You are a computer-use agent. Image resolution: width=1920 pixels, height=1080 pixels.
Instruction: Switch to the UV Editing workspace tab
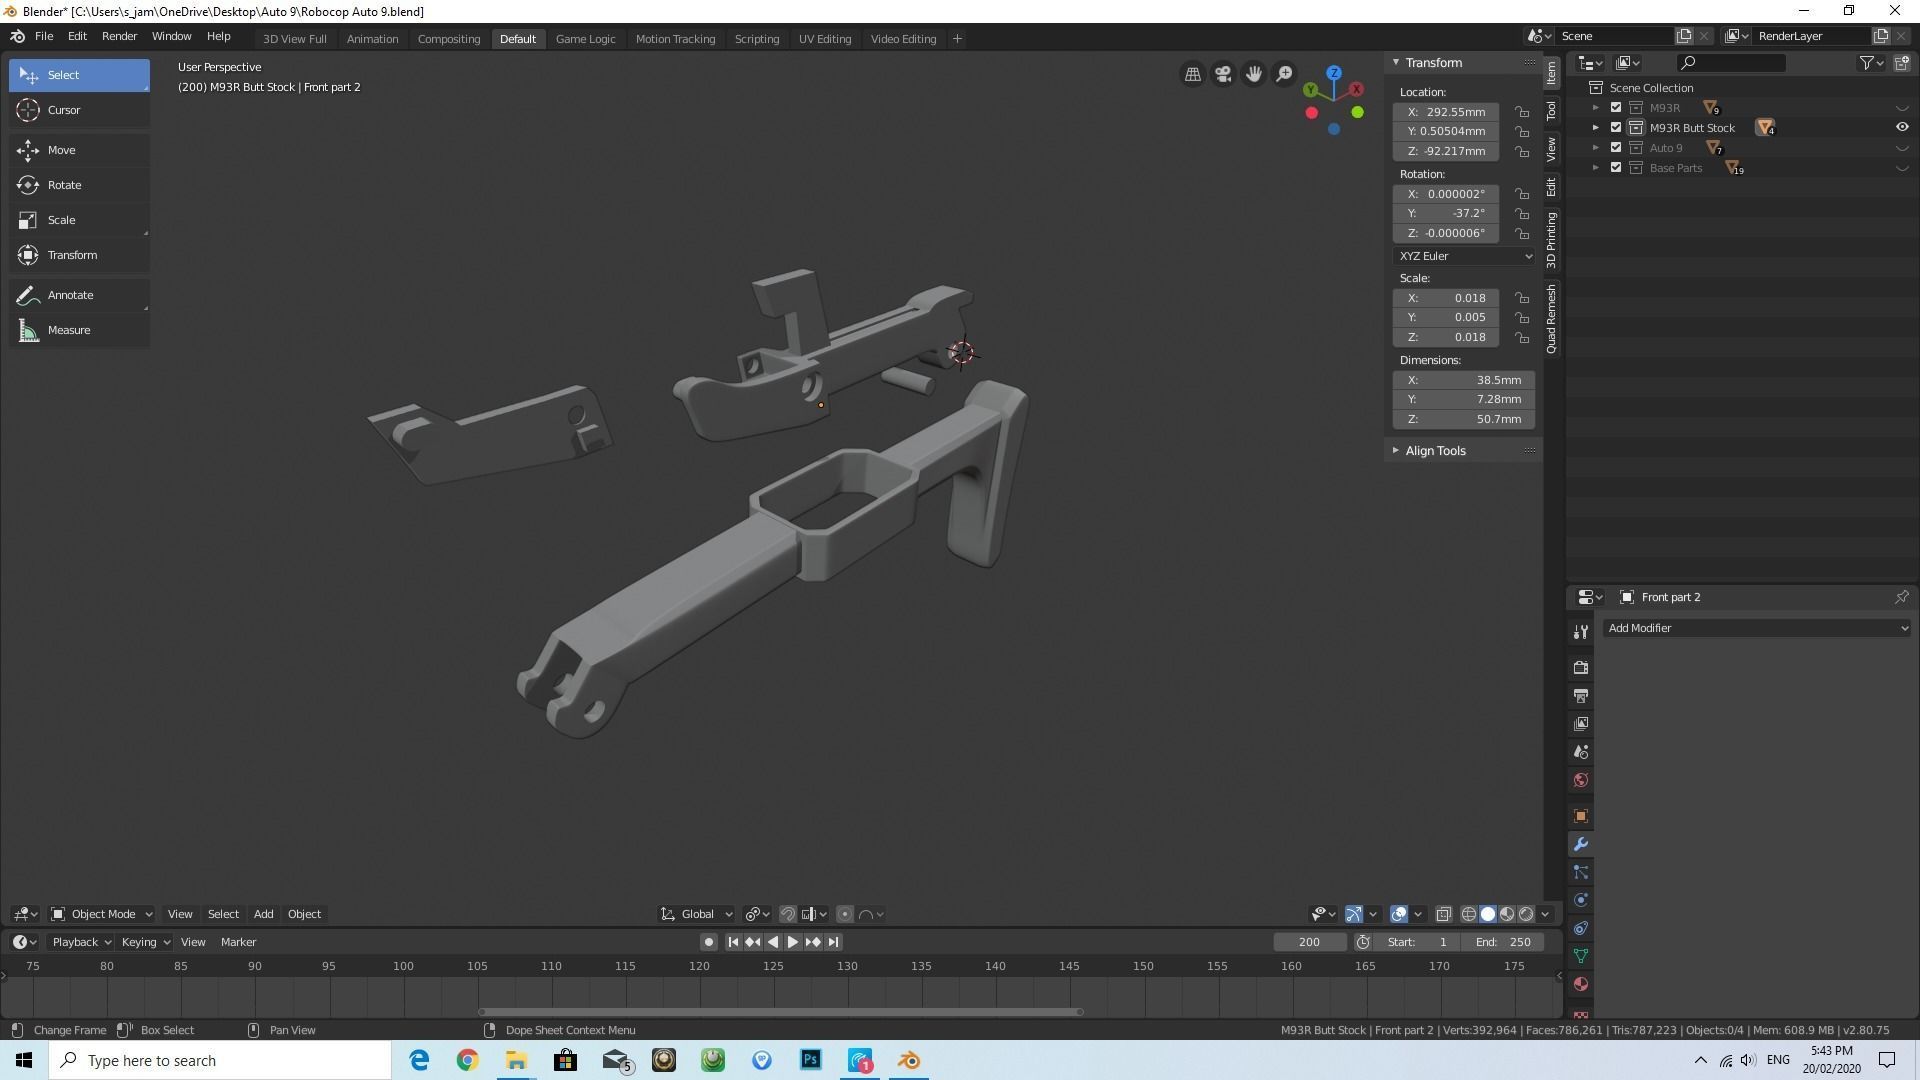pyautogui.click(x=824, y=39)
